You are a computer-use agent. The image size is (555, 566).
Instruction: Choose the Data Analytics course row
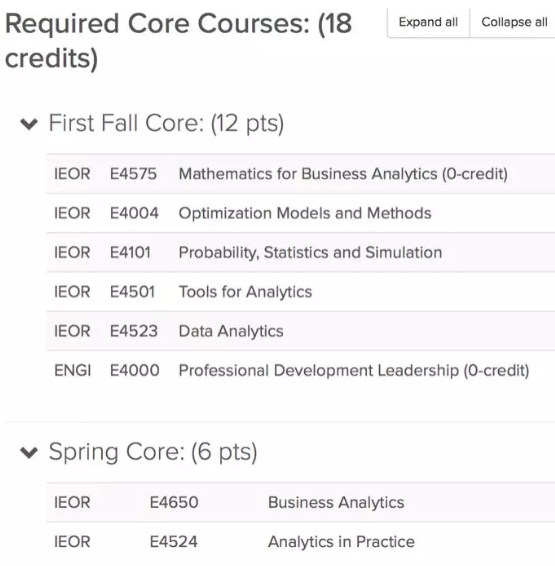(x=301, y=331)
